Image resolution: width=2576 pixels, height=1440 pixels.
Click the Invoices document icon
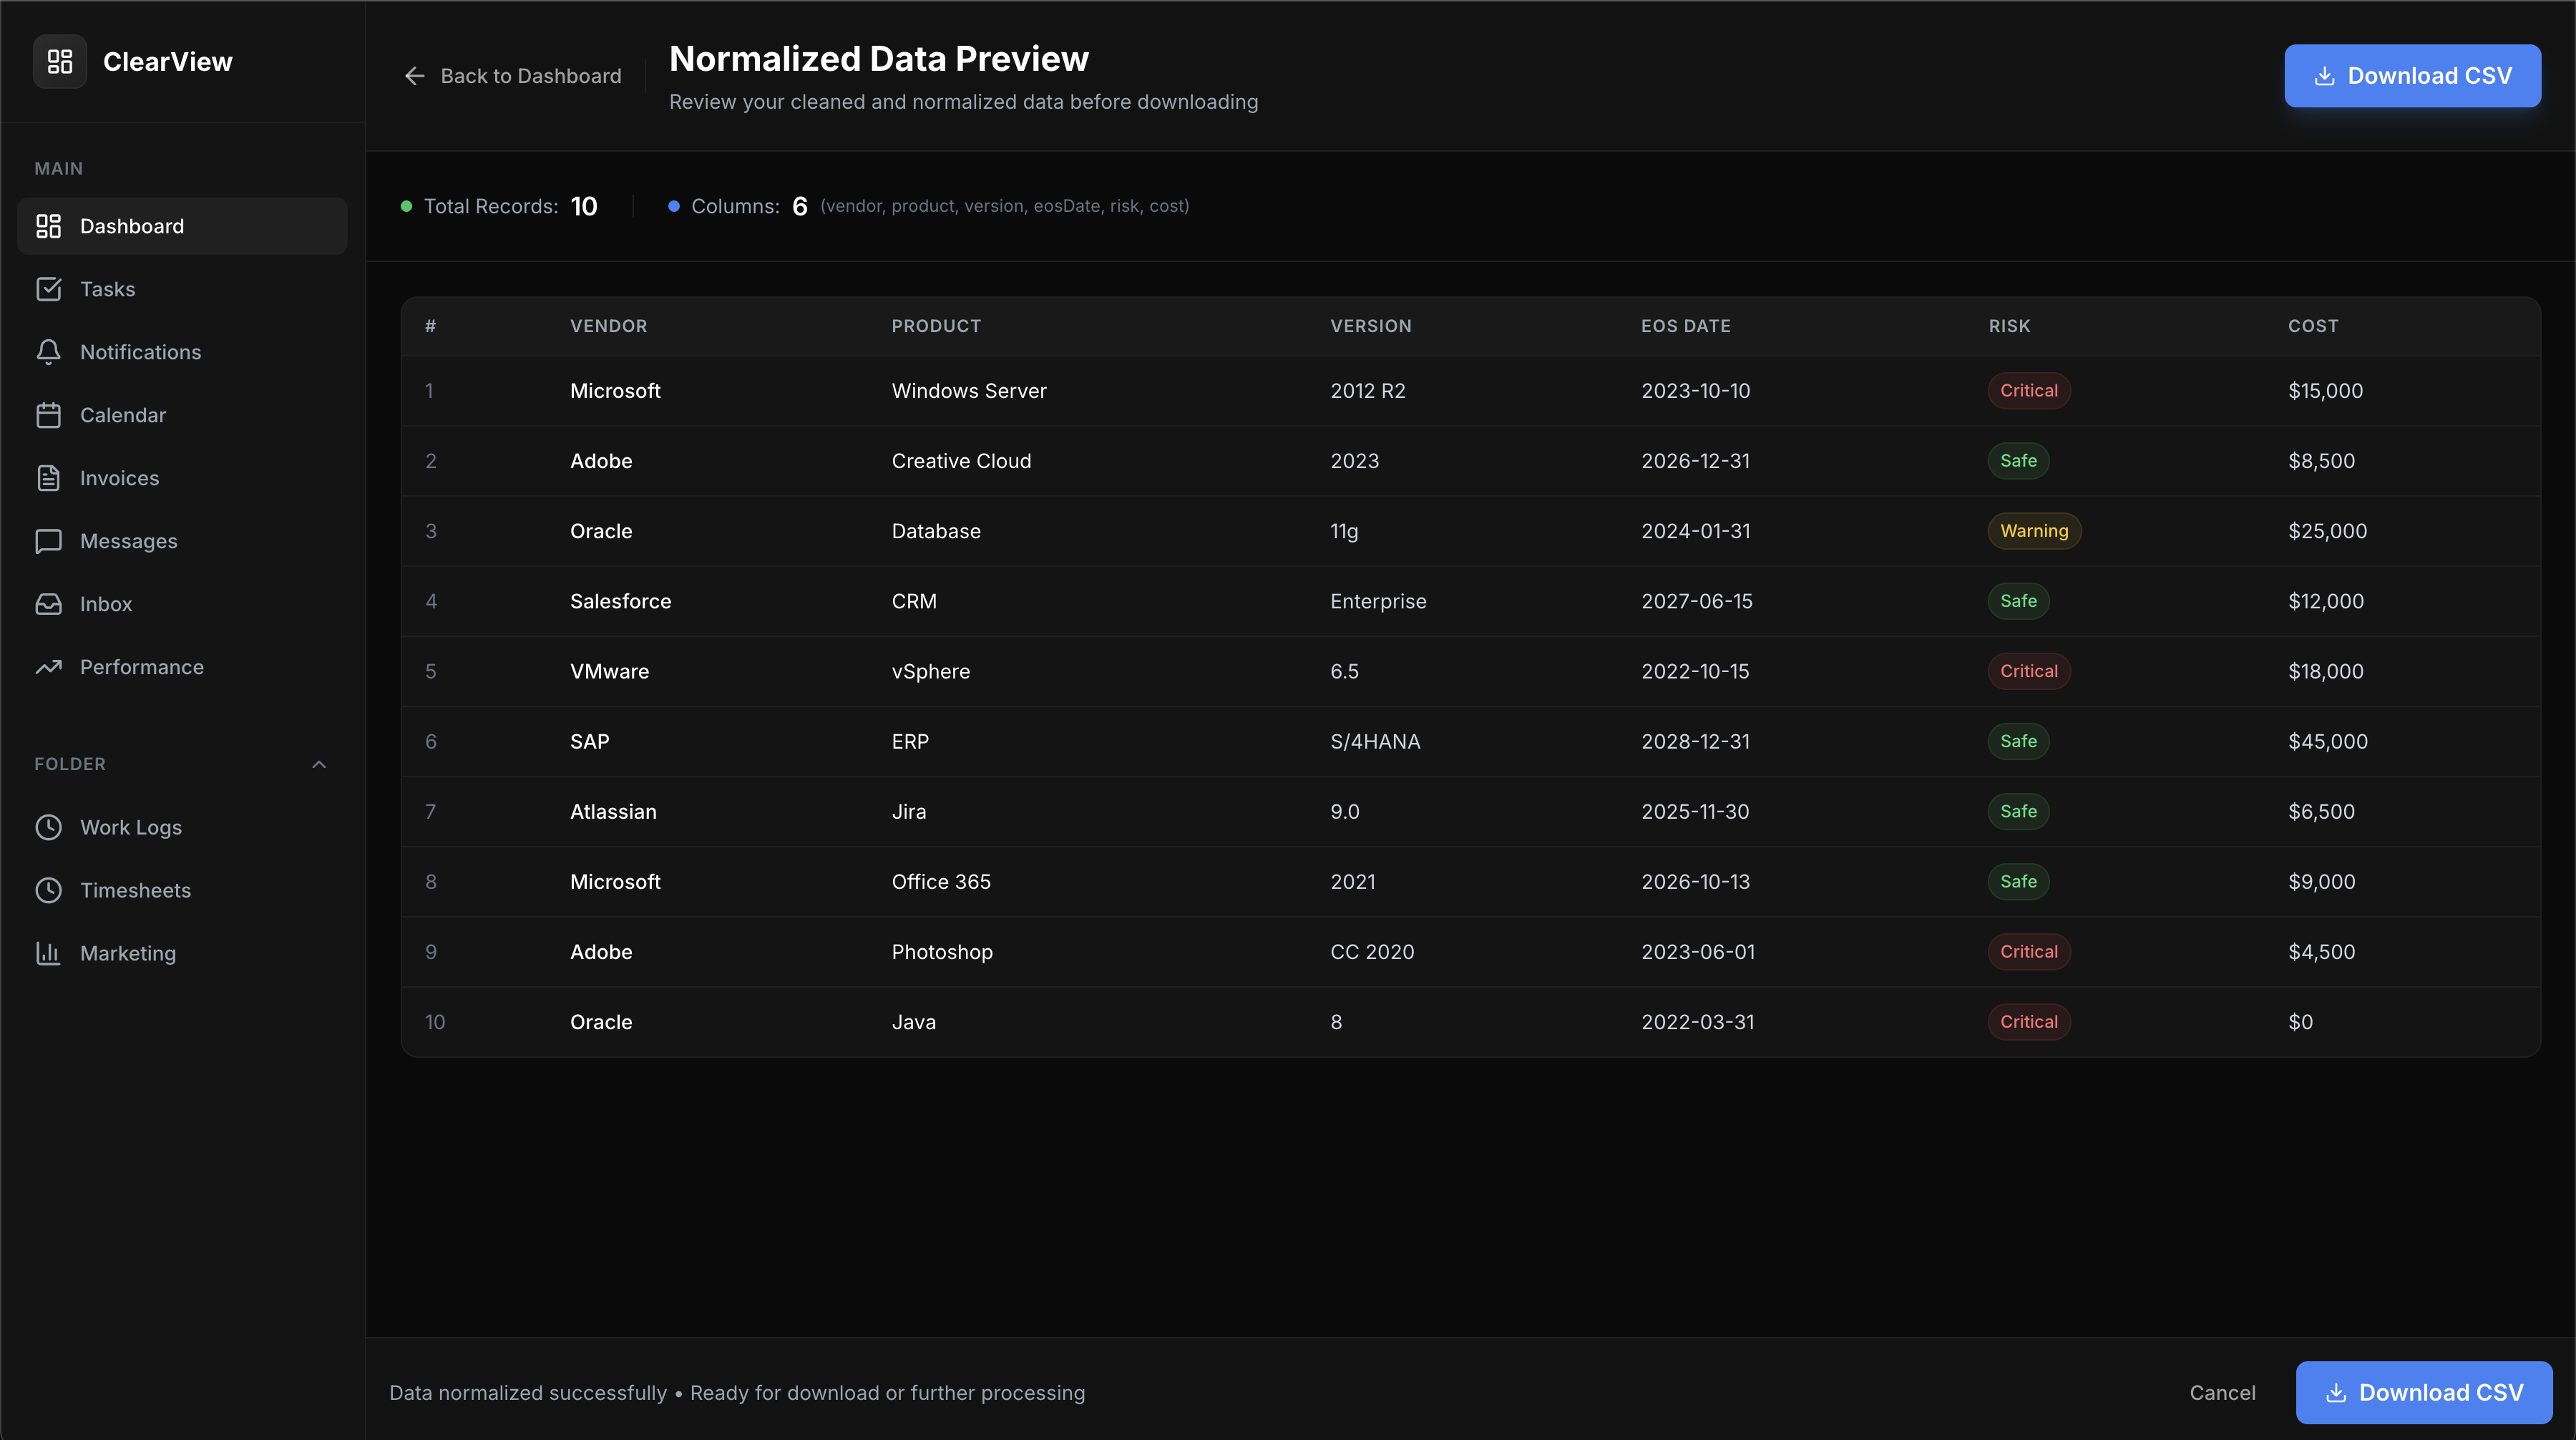(x=48, y=478)
